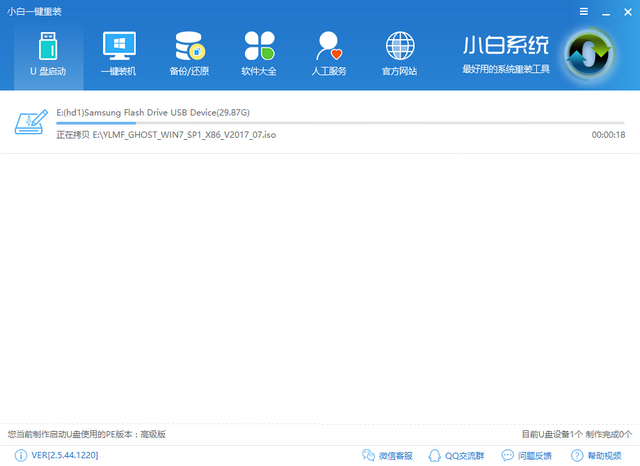Open 备份/还原 section
This screenshot has width=640, height=466.
coord(188,54)
